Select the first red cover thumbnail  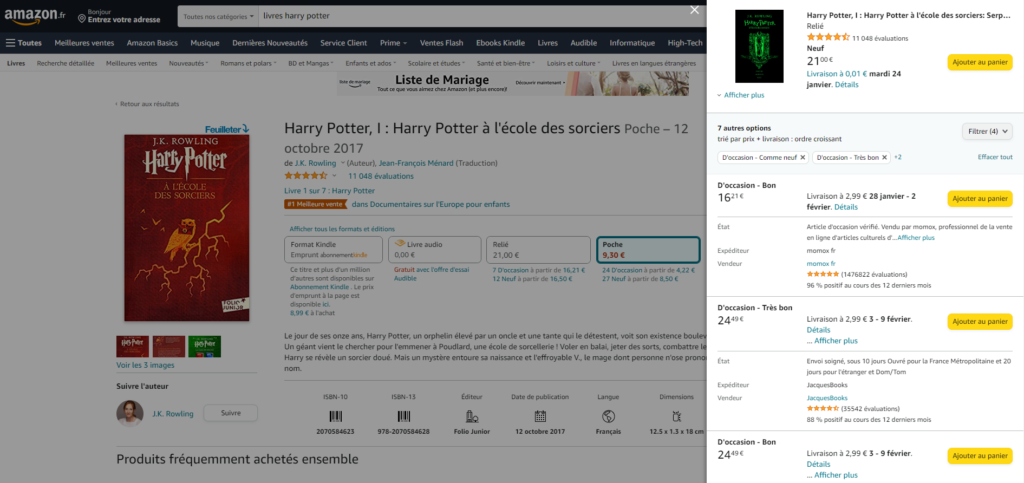tap(133, 347)
